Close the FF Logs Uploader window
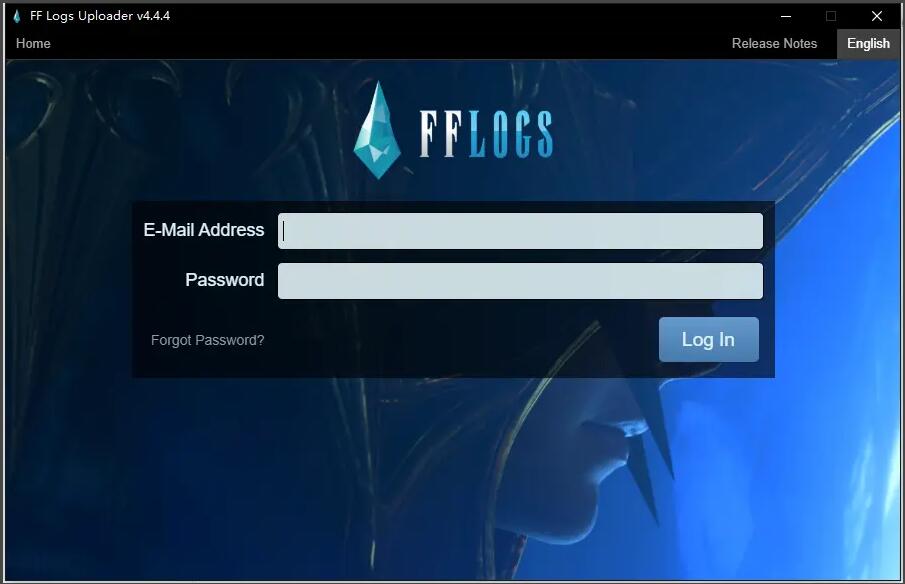Image resolution: width=905 pixels, height=584 pixels. pos(876,16)
